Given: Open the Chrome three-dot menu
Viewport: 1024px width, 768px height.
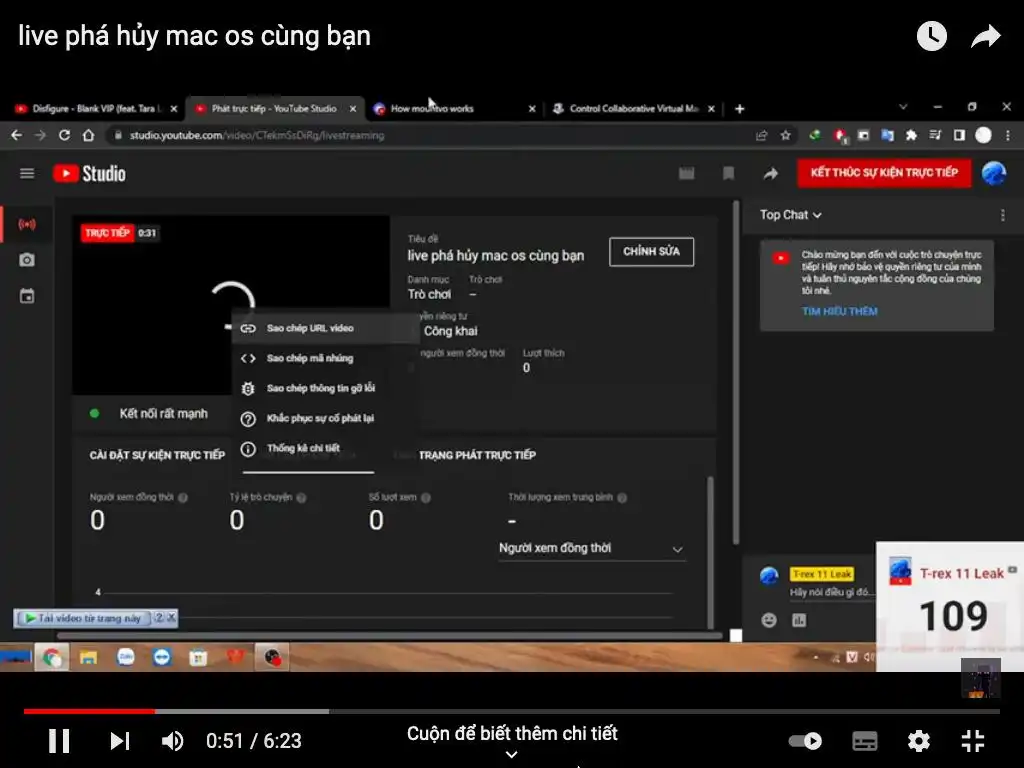Looking at the screenshot, I should pos(1008,135).
